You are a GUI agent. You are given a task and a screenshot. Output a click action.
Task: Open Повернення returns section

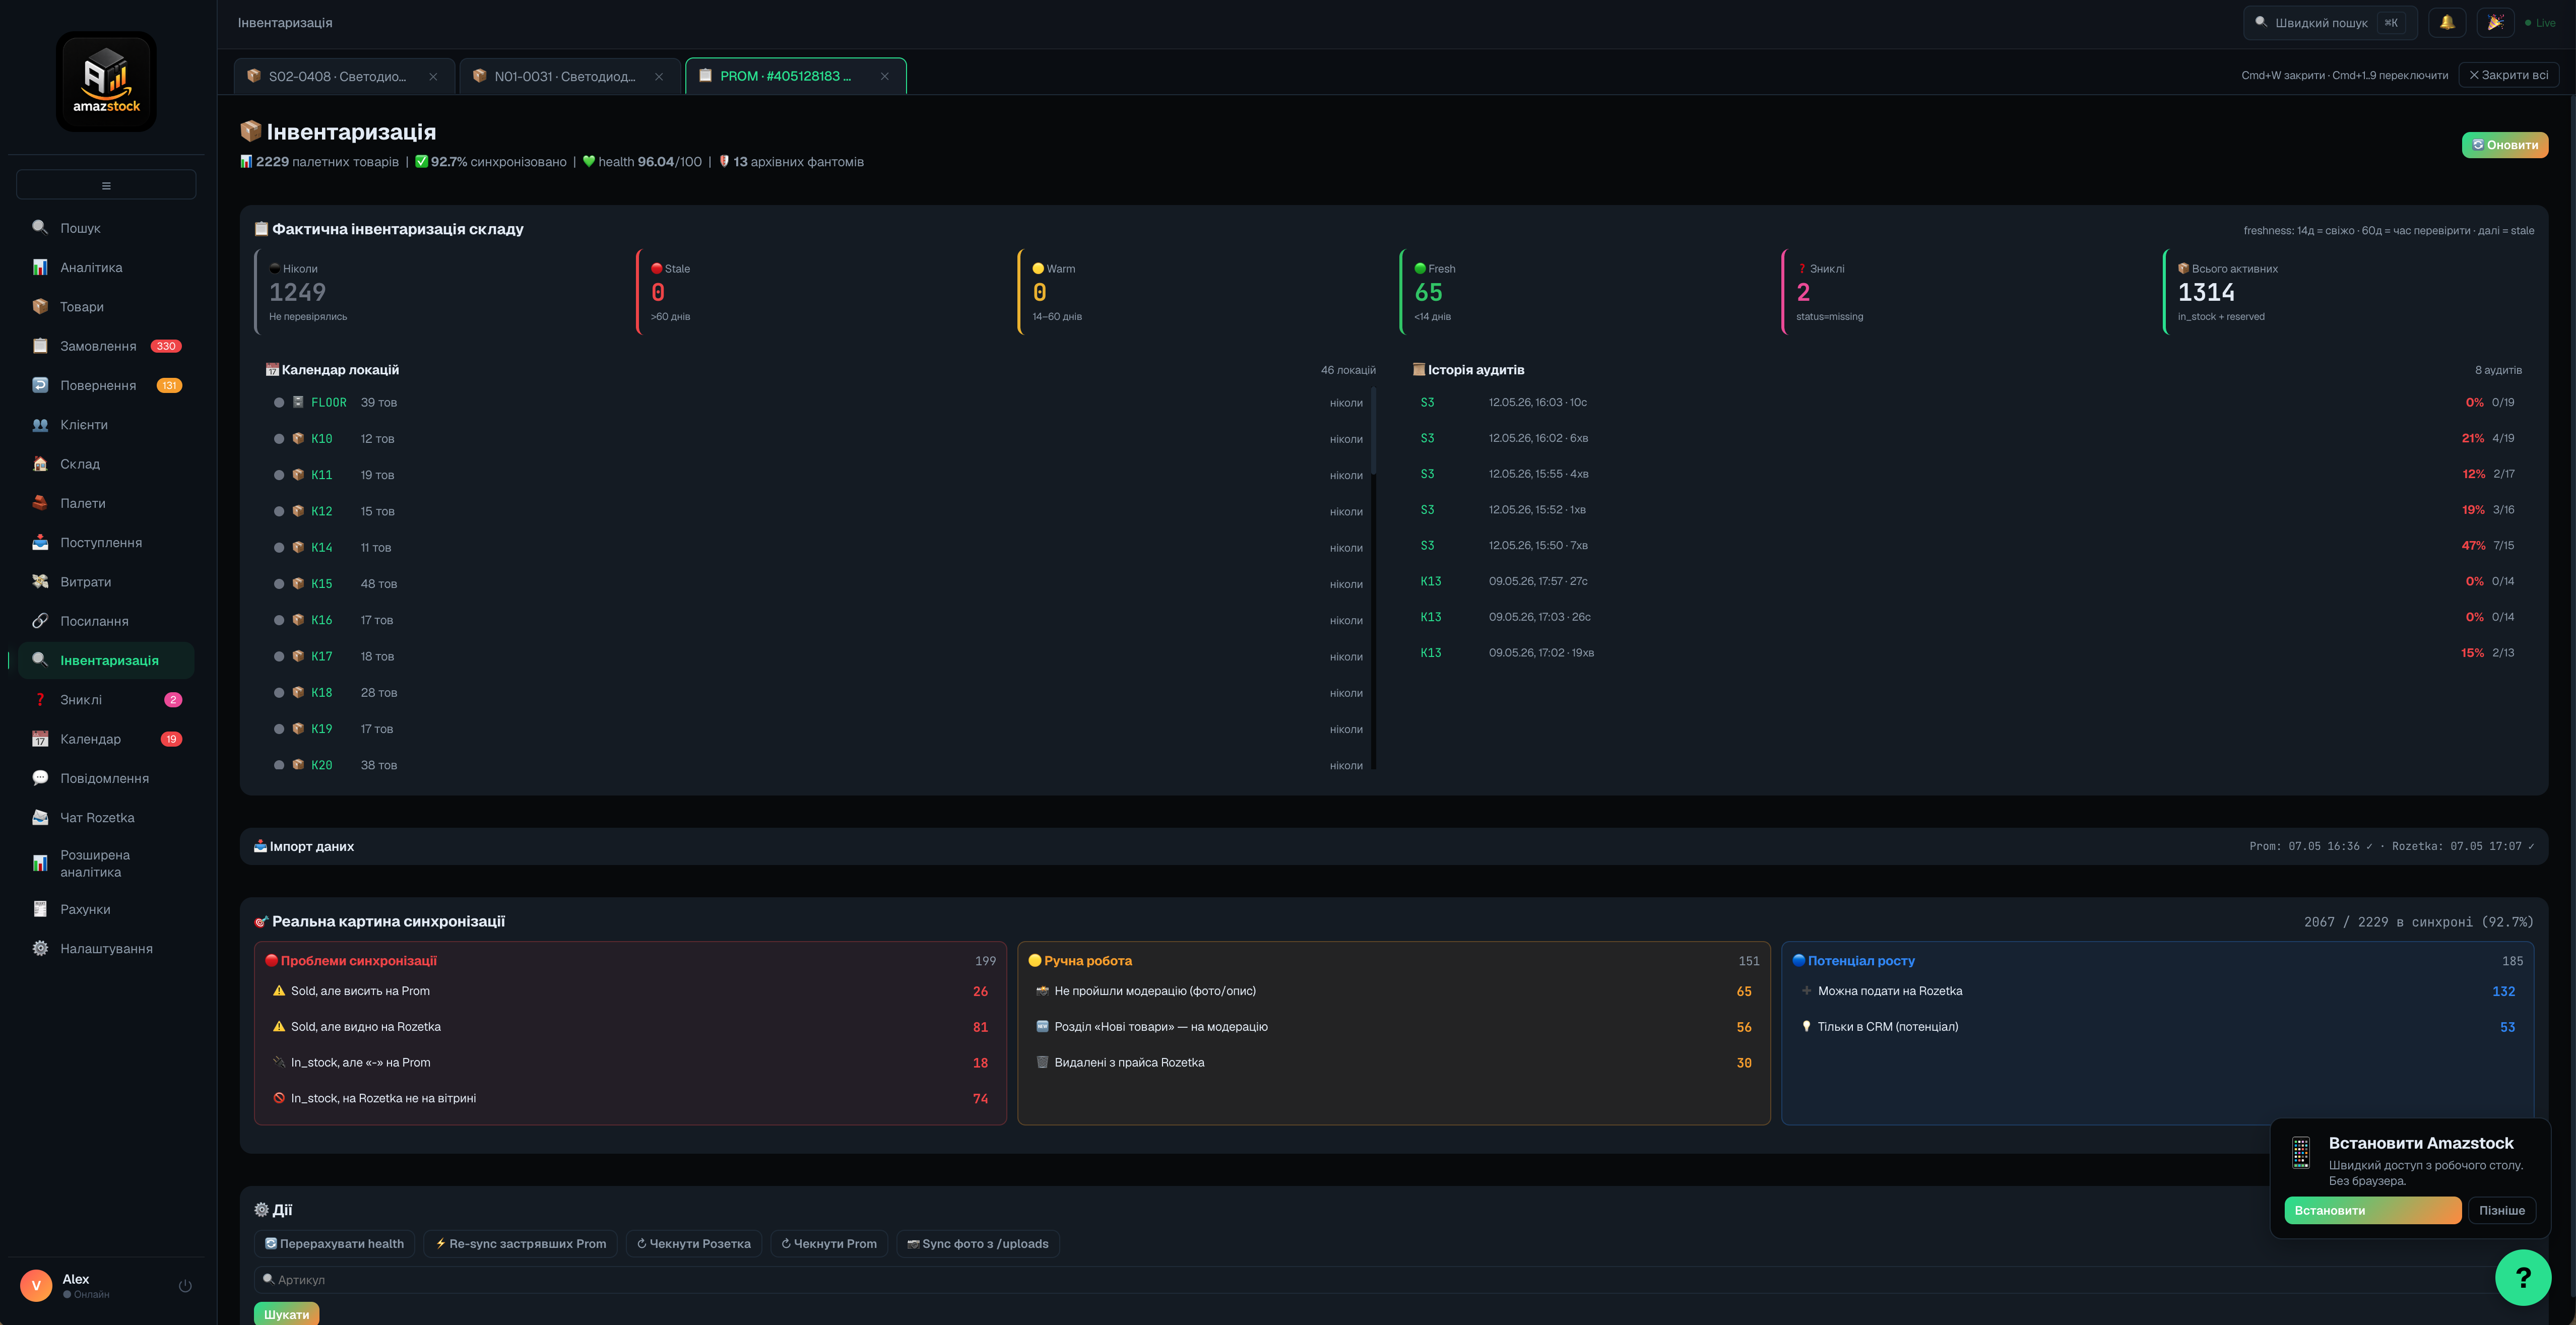click(x=106, y=385)
